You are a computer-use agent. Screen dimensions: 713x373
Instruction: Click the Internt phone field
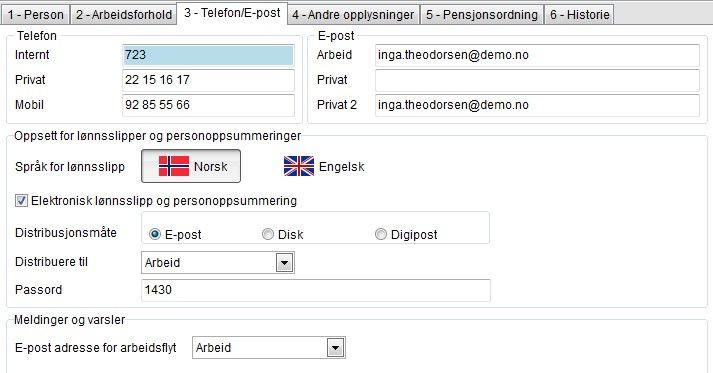208,55
